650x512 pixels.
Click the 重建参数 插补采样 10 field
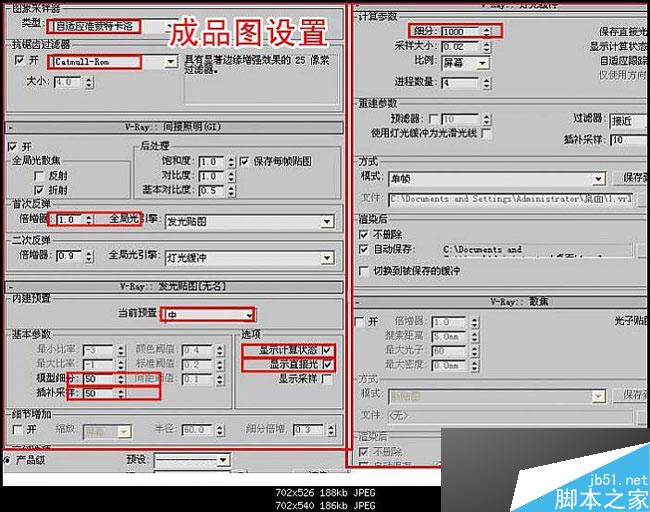tap(630, 140)
